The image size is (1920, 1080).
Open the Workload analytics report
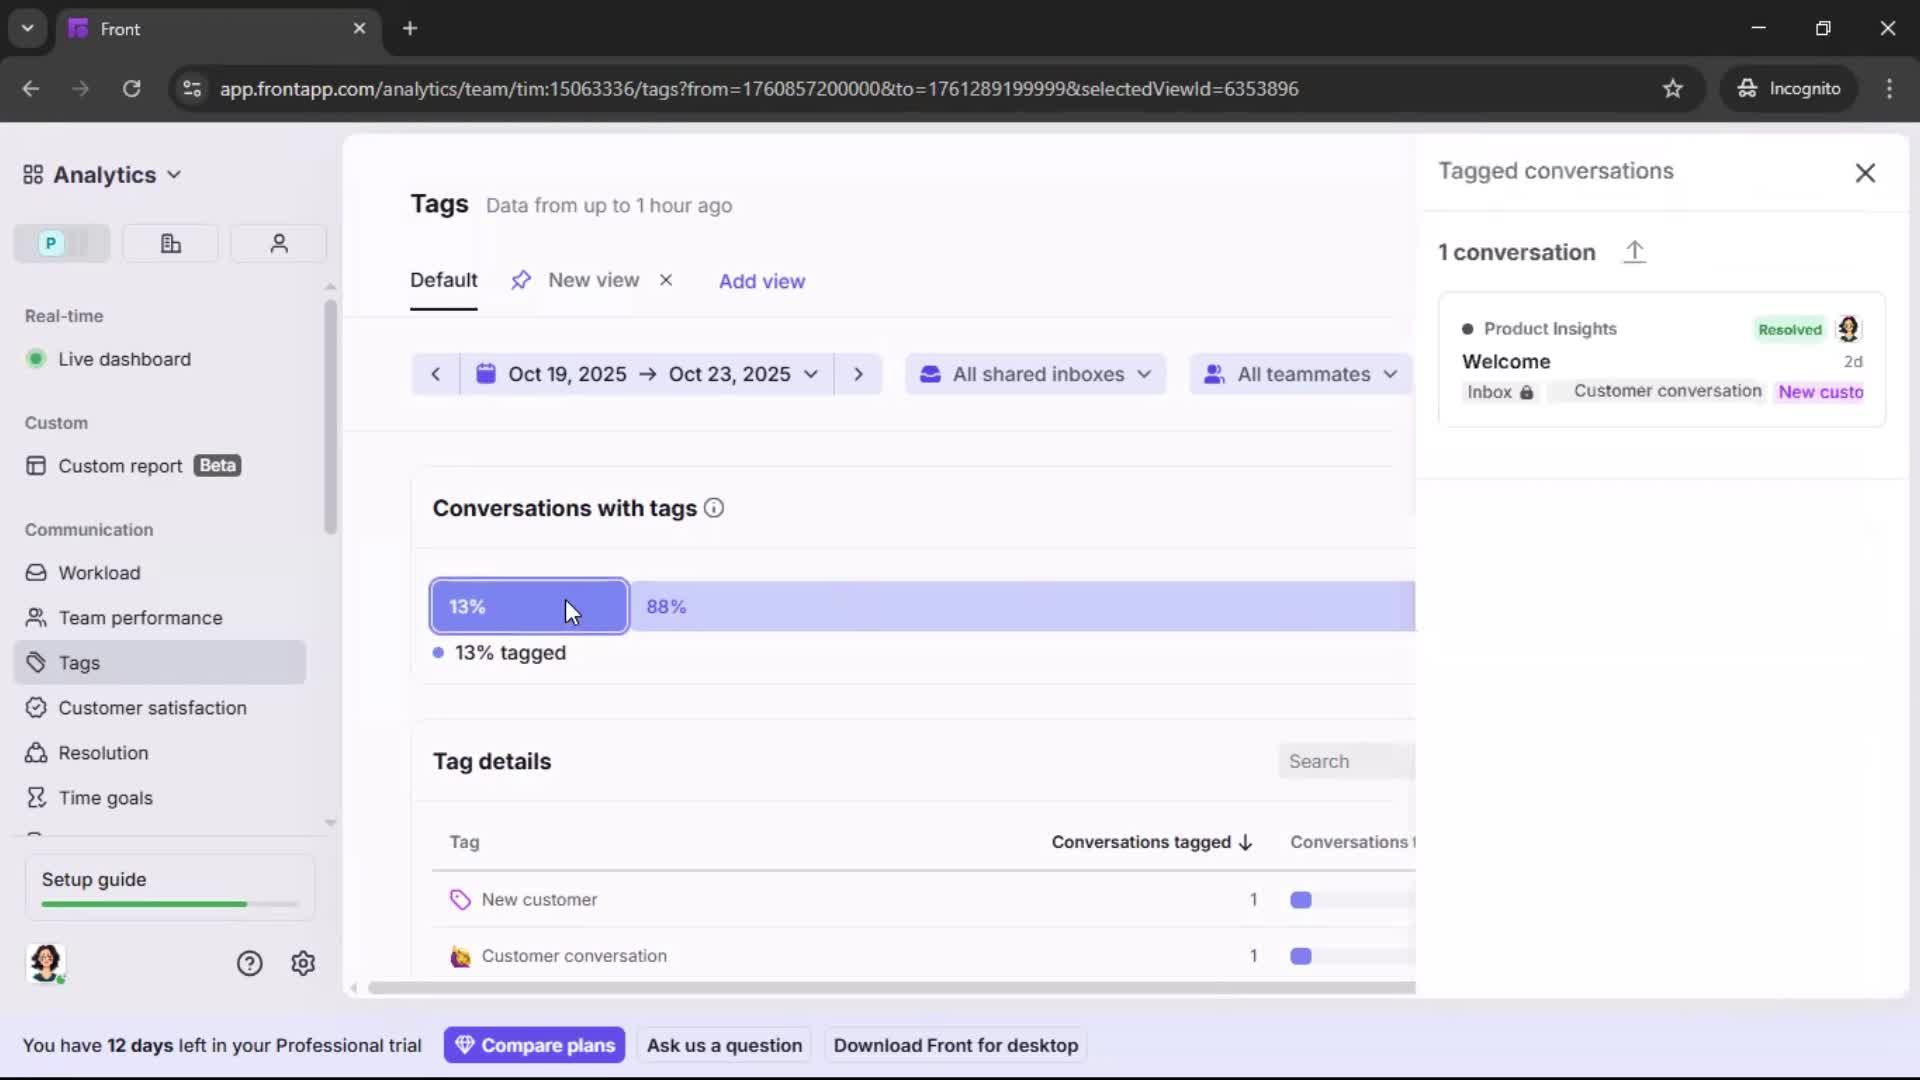[x=99, y=573]
